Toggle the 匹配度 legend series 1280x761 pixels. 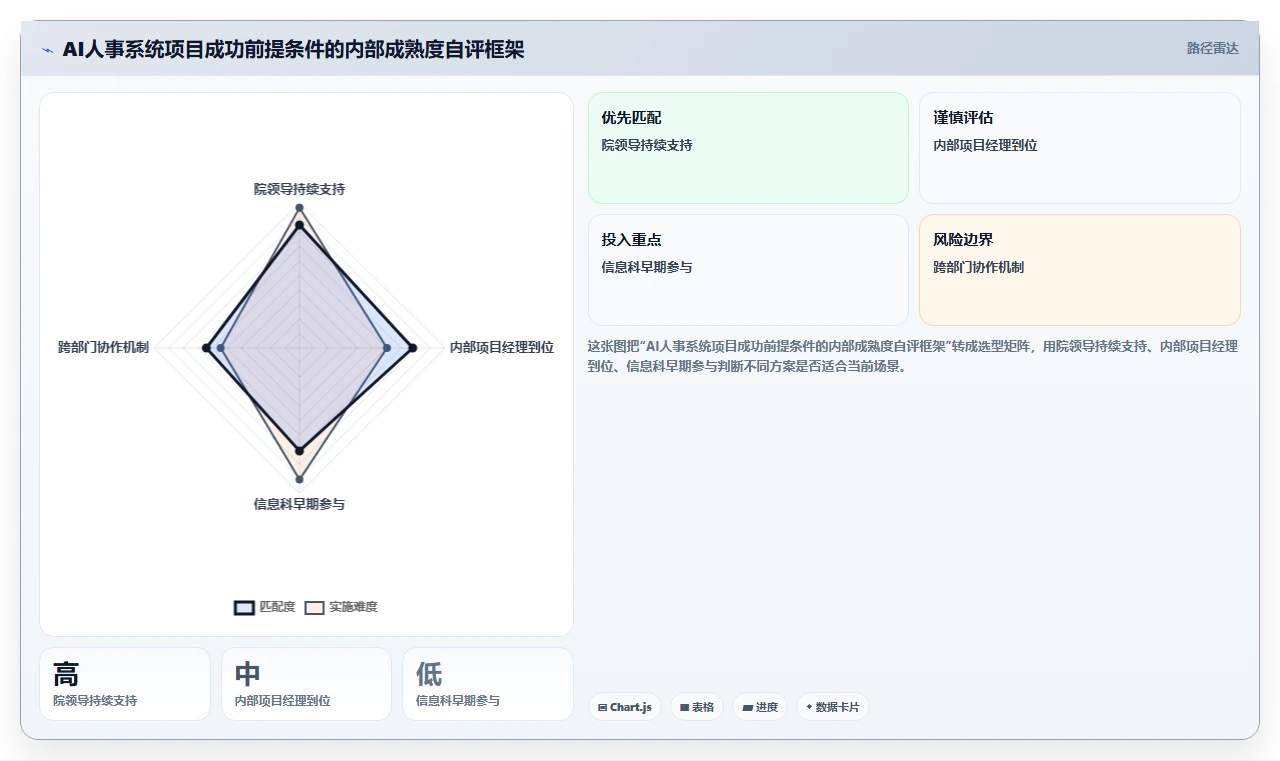click(265, 607)
